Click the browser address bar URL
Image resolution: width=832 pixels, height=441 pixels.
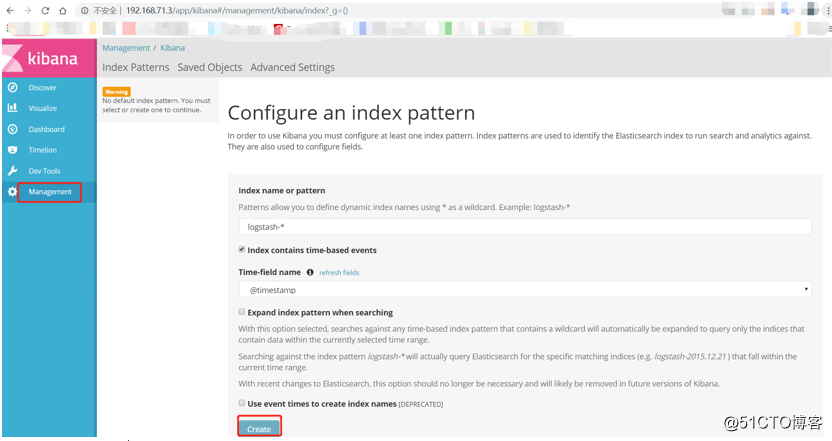point(237,11)
